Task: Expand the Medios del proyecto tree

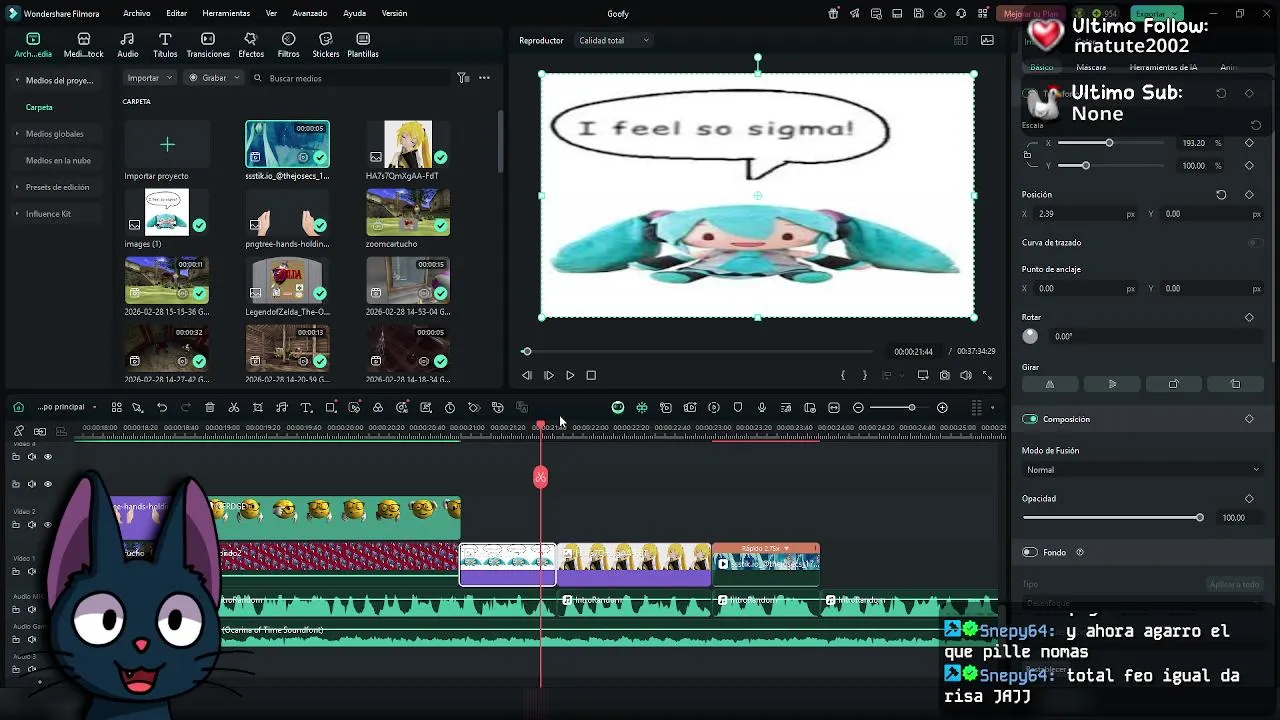Action: [17, 80]
